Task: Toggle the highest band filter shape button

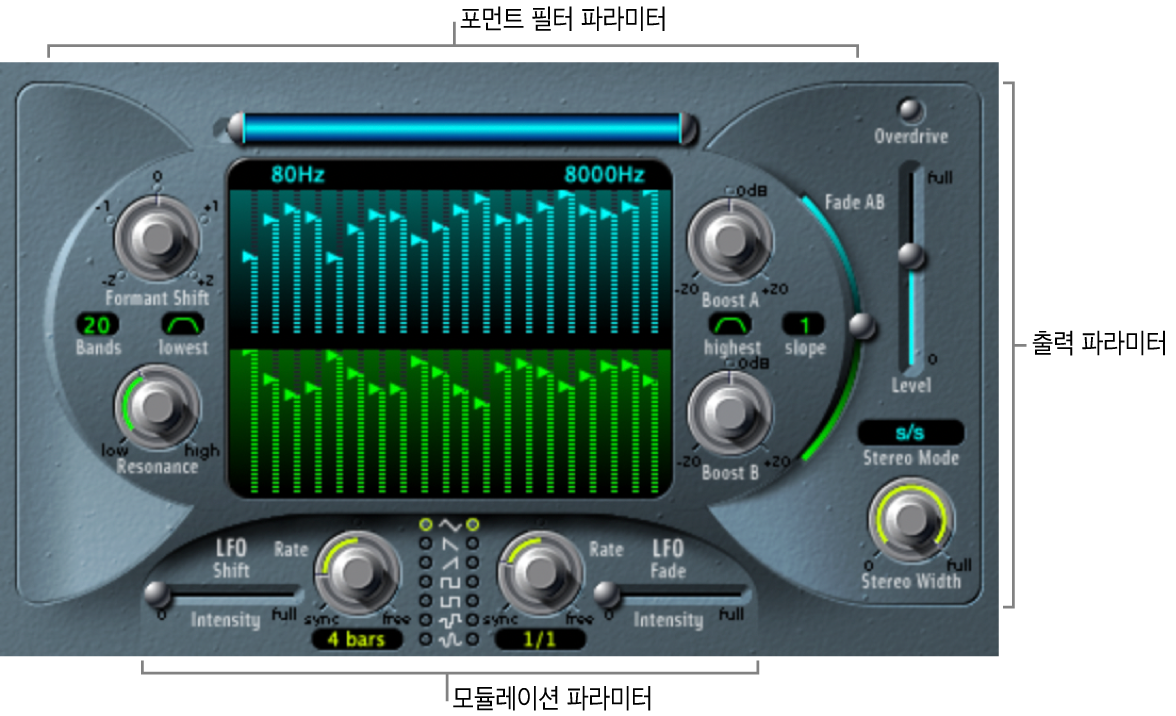Action: click(x=730, y=325)
